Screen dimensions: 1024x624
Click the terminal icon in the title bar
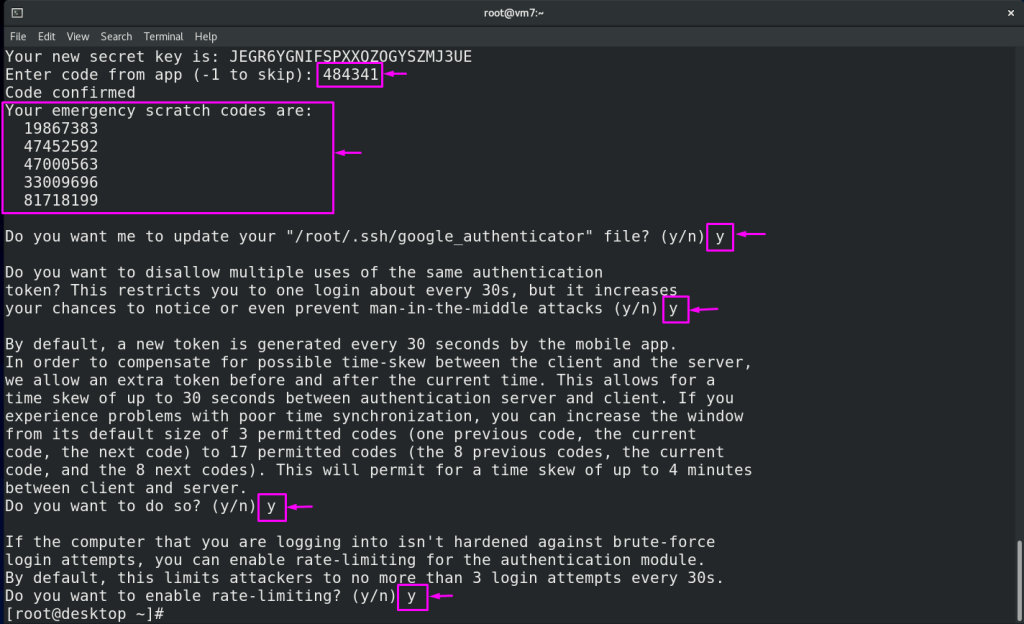(17, 12)
